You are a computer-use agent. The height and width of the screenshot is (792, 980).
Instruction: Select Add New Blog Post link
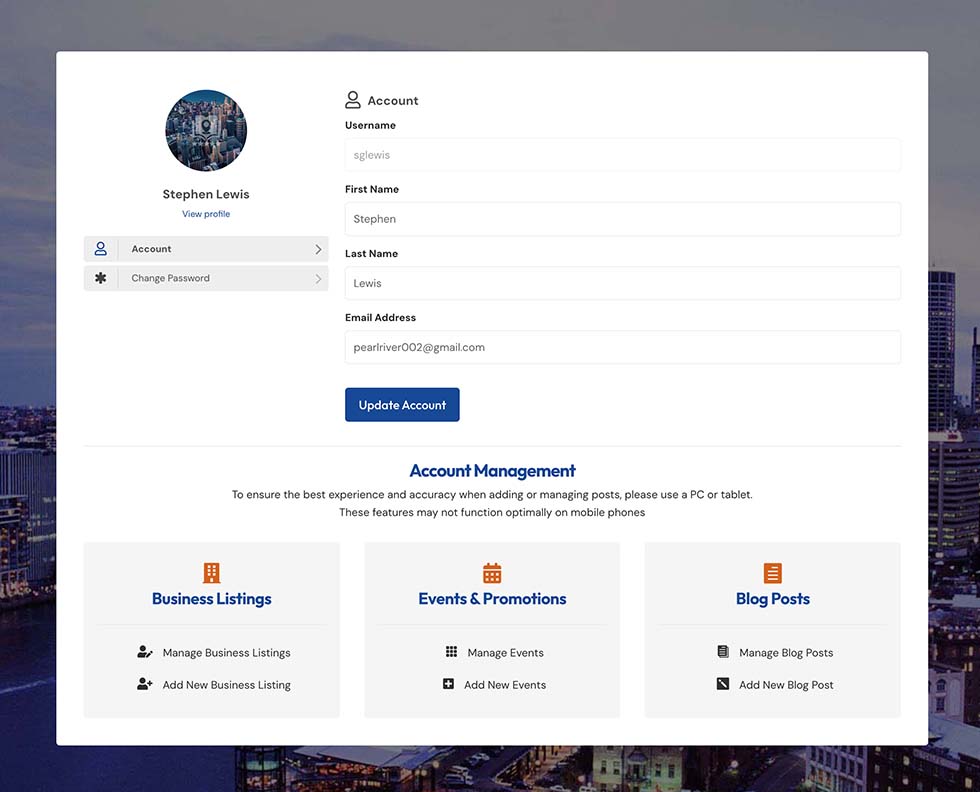[786, 685]
